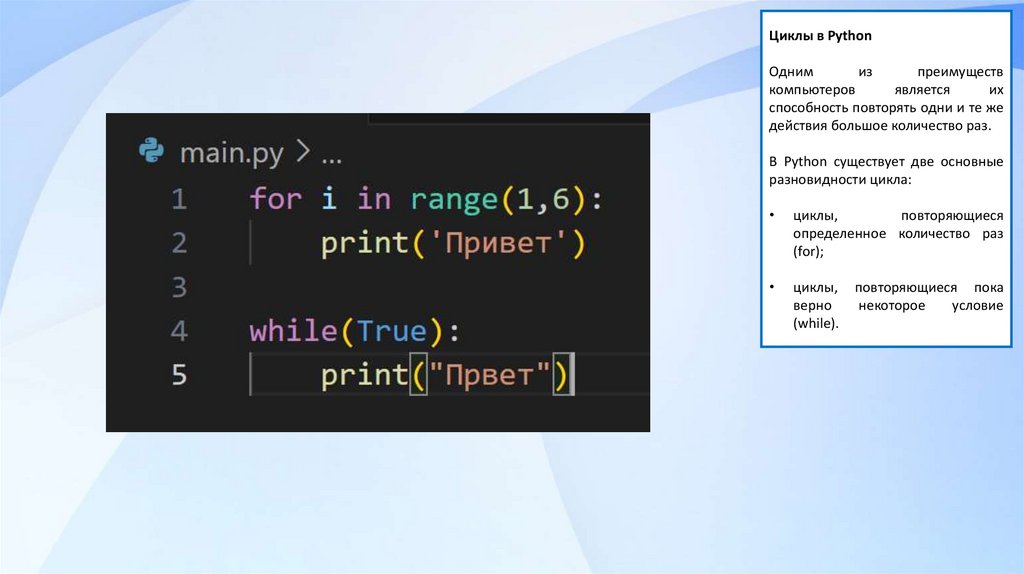
Task: Click the paragraph starting 'Одним из преимуществ'
Action: (886, 99)
